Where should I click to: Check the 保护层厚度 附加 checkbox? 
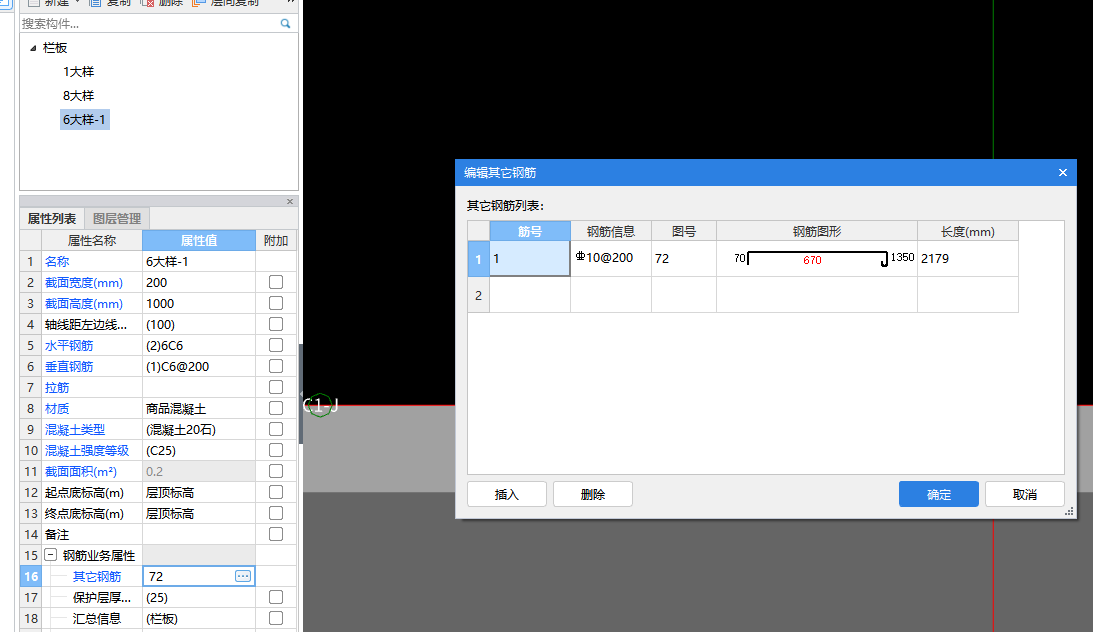(276, 597)
